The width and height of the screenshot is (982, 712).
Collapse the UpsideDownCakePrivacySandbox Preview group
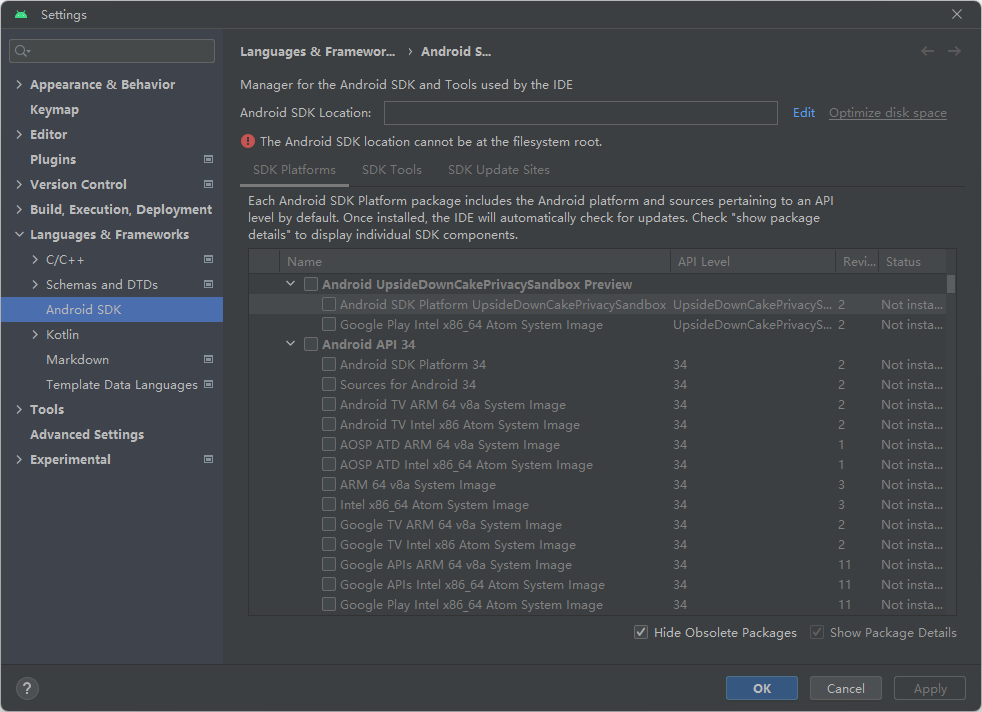click(291, 284)
